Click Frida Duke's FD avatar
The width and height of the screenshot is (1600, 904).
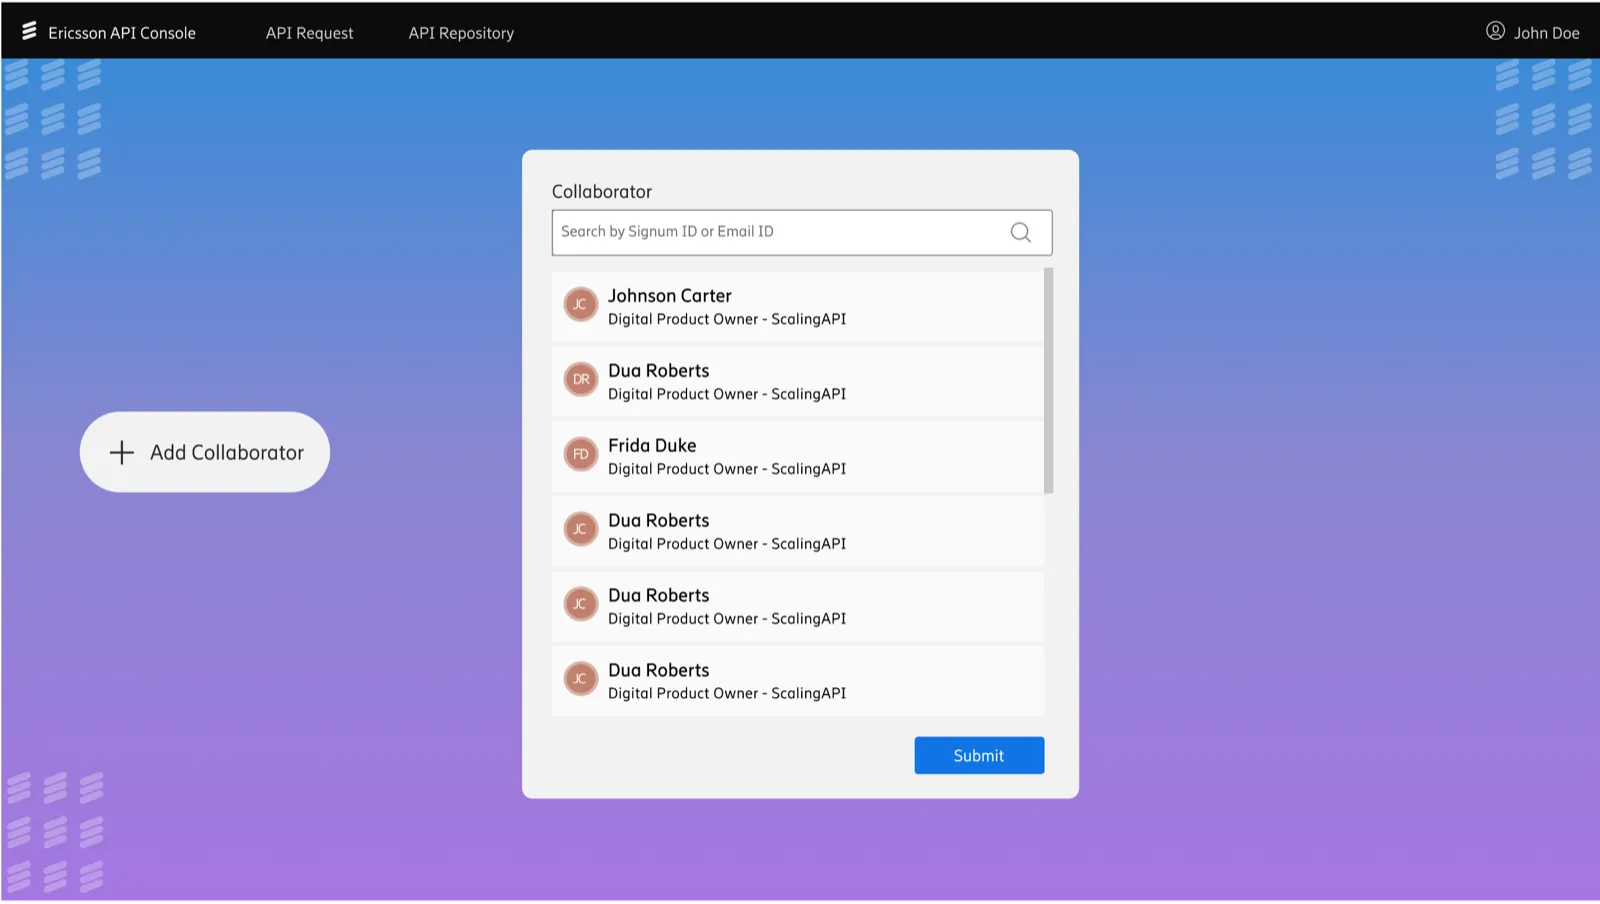tap(580, 454)
